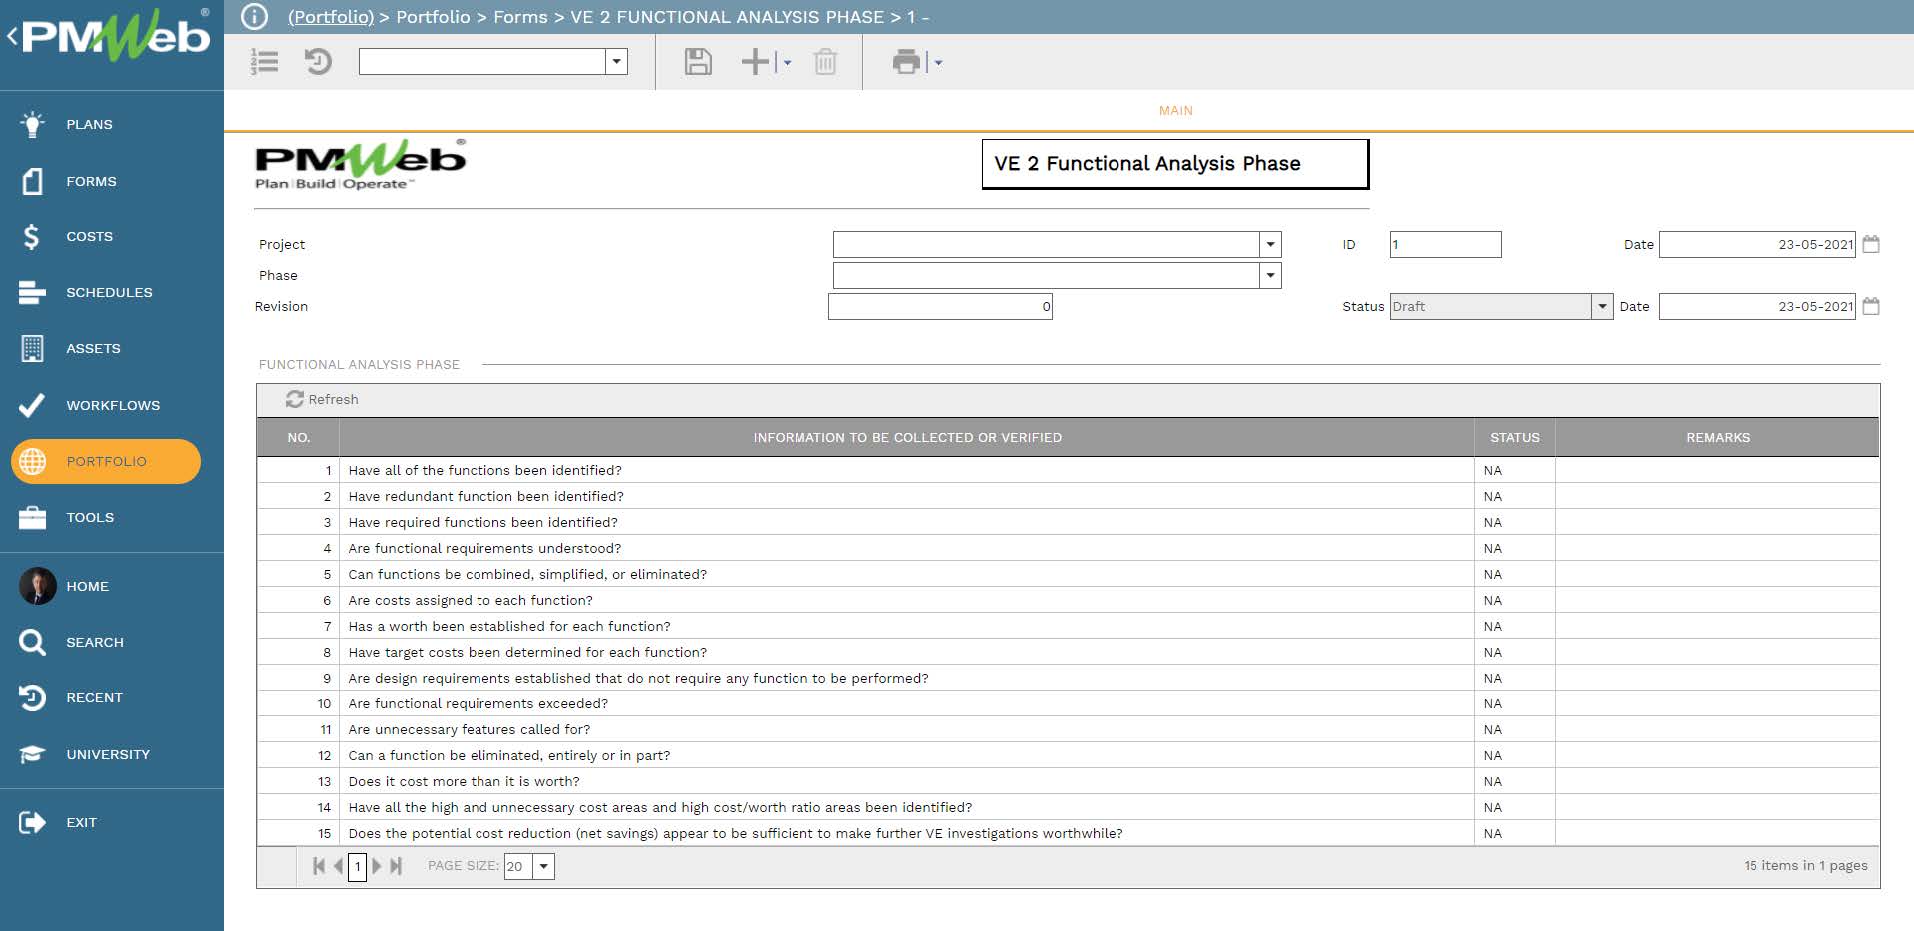1914x931 pixels.
Task: Open the Workflows section from the sidebar
Action: pos(112,405)
